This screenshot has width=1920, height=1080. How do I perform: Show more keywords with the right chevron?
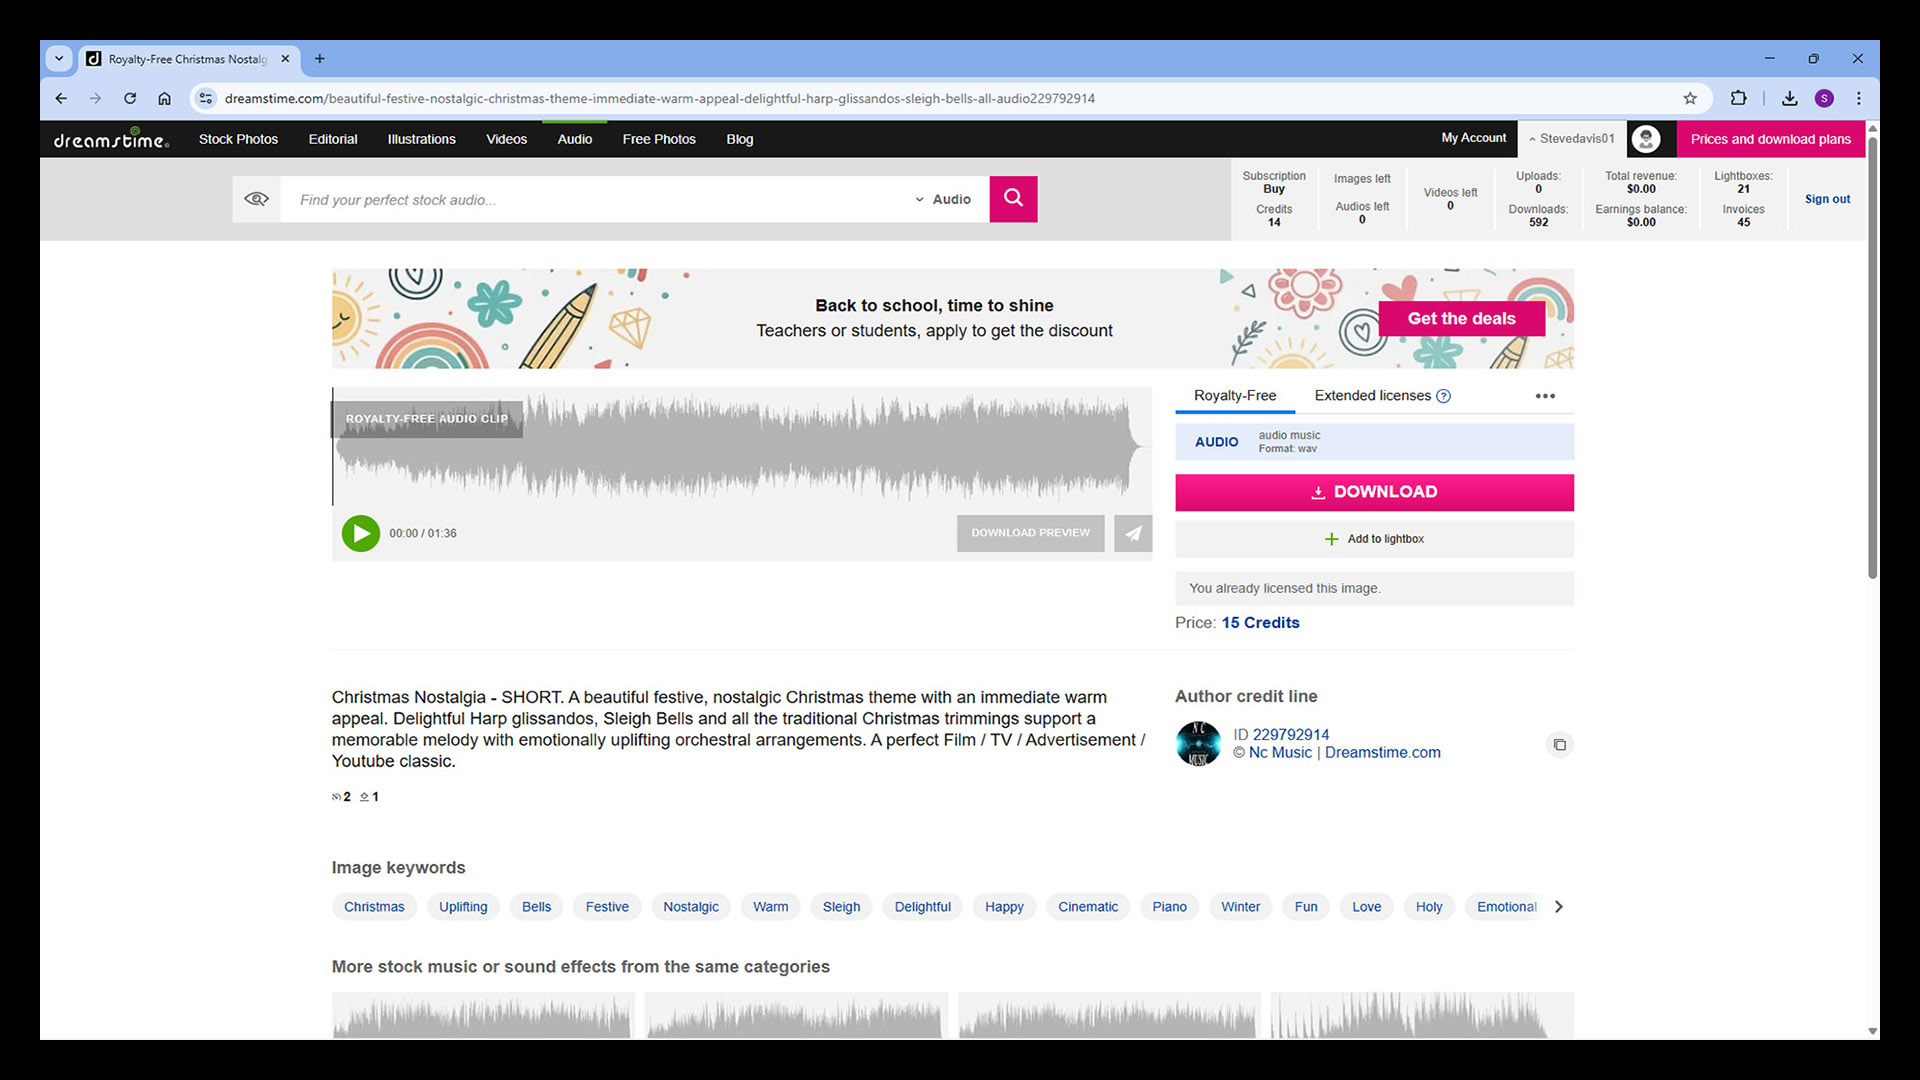tap(1558, 907)
